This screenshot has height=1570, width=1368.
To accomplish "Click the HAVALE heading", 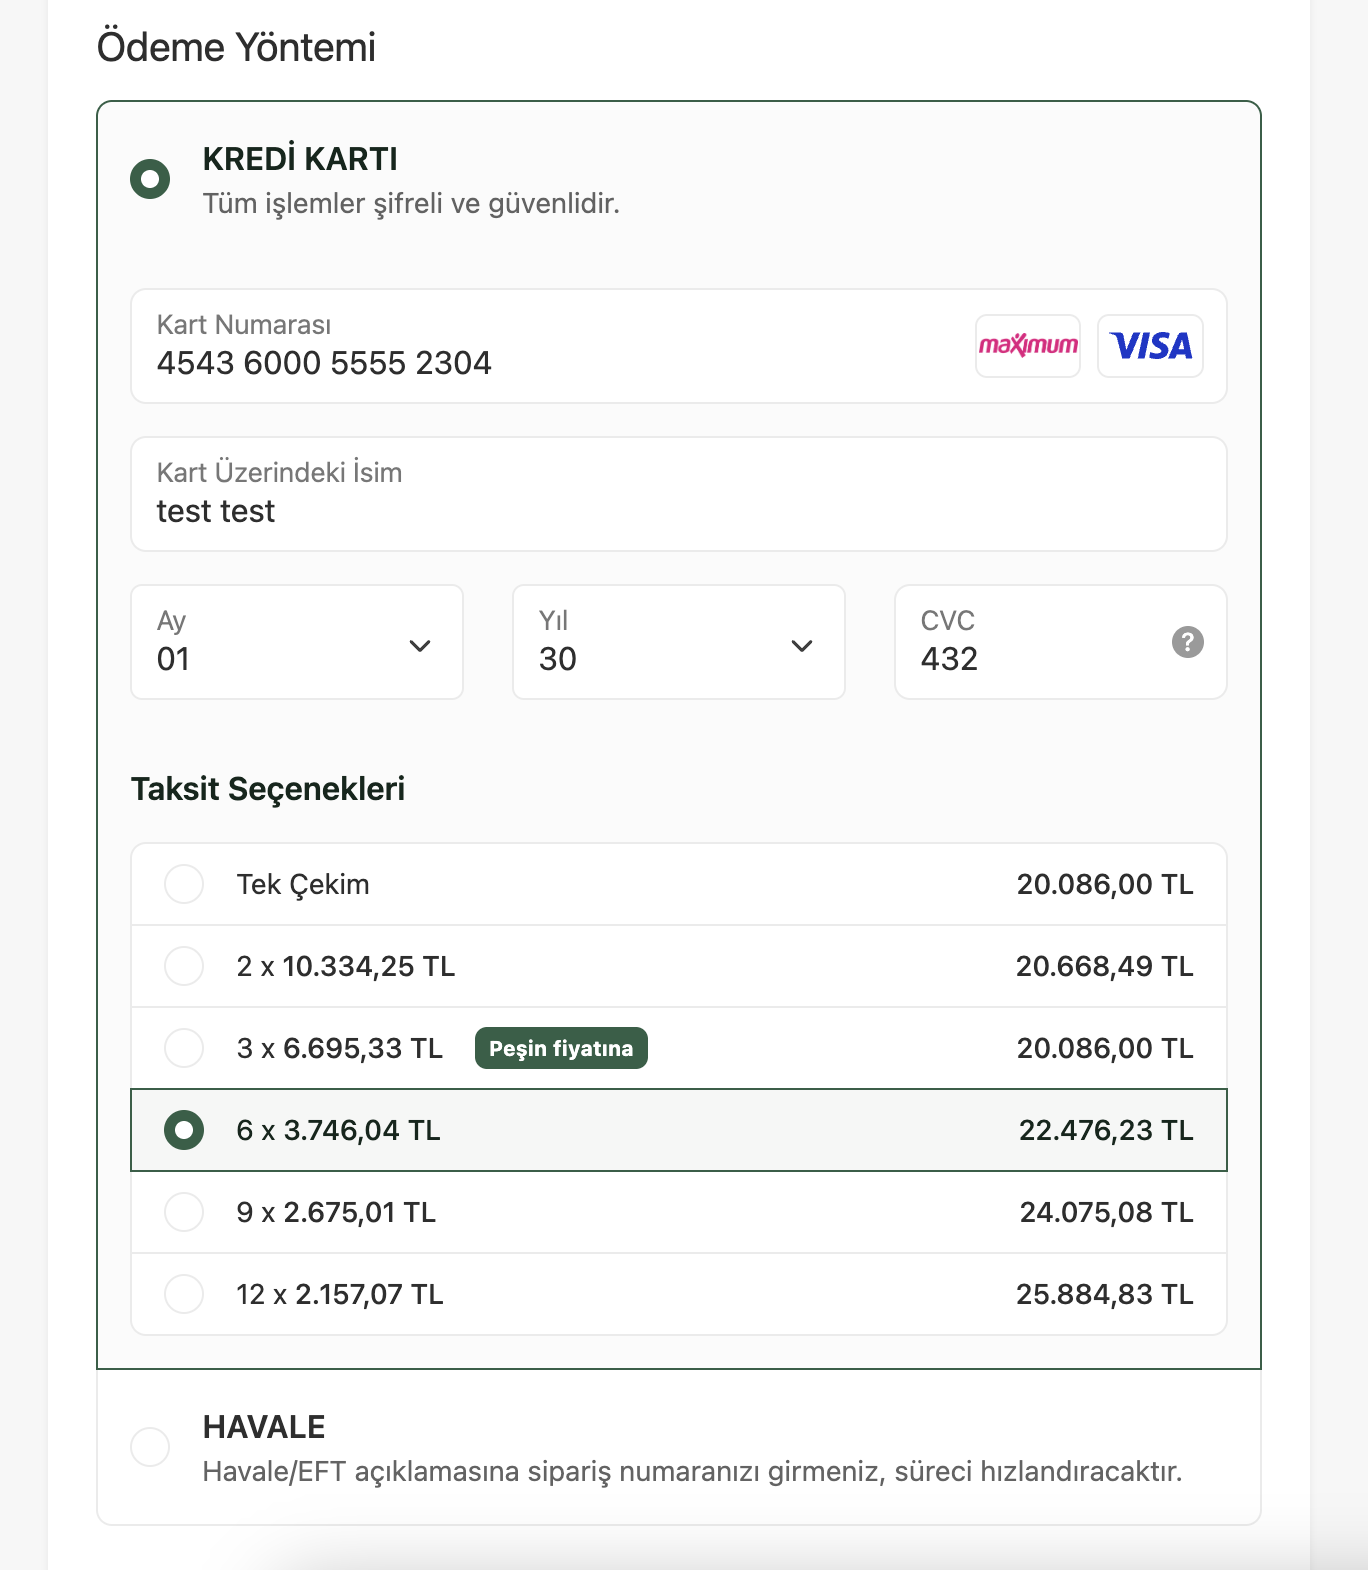I will point(264,1427).
